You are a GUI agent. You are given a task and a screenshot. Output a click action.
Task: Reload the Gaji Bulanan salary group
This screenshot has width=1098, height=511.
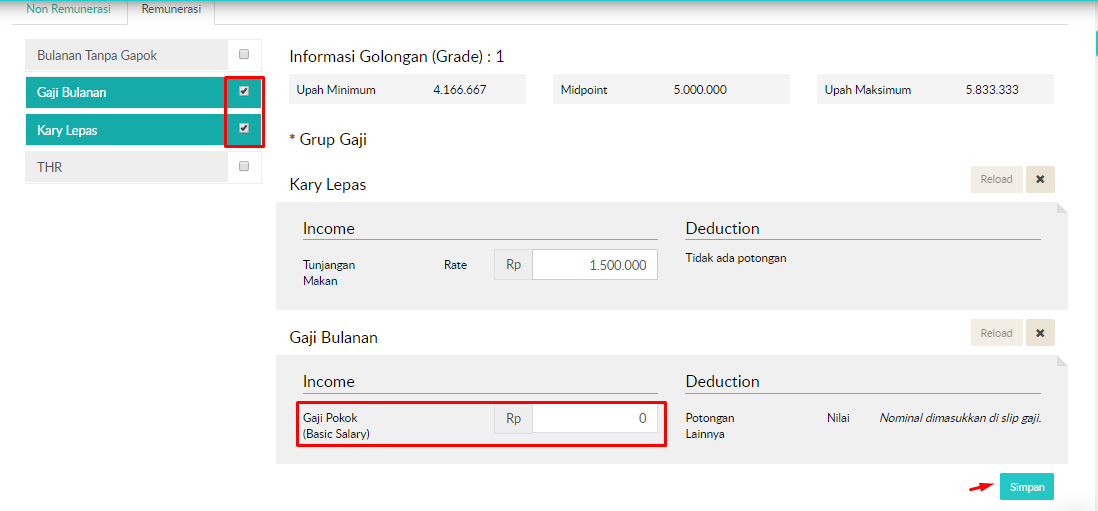pos(996,333)
